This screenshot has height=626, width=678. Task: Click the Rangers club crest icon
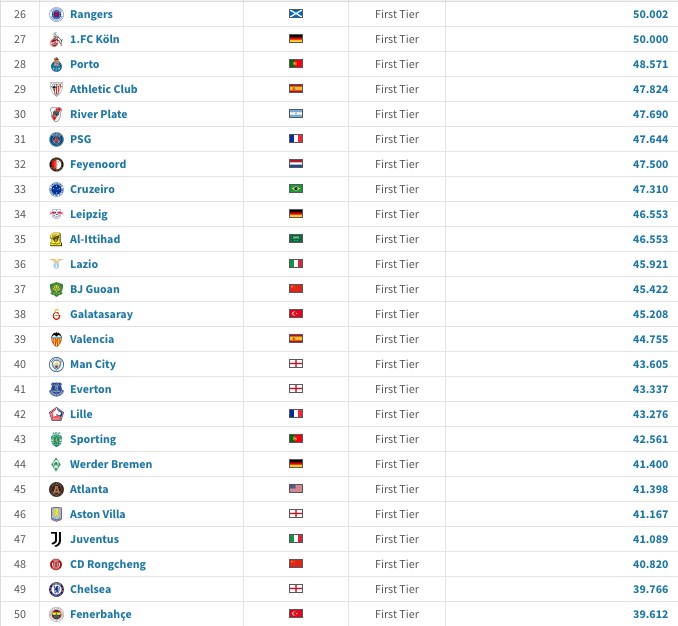(x=56, y=14)
